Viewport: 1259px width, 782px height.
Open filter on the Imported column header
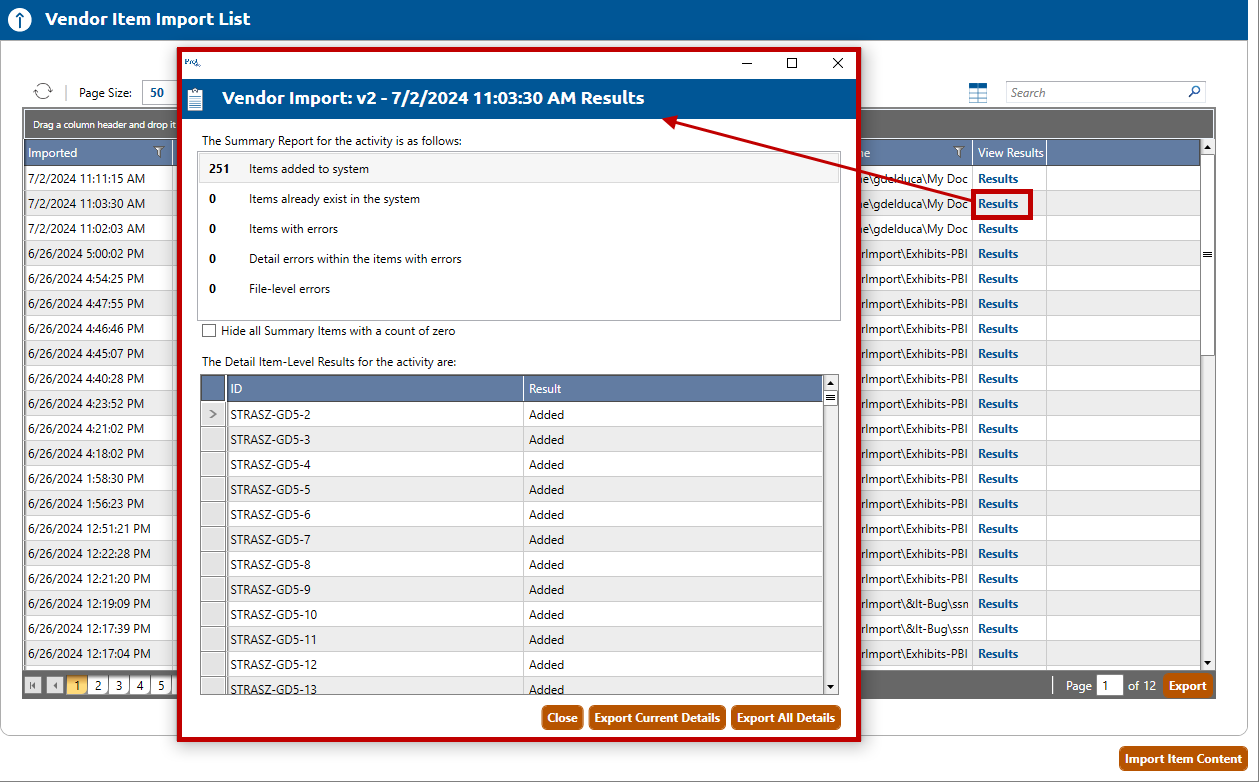158,153
